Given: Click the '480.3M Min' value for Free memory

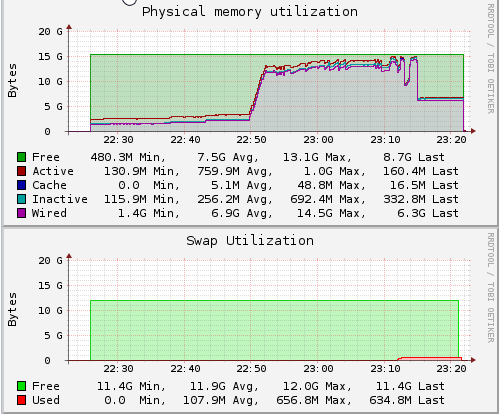Looking at the screenshot, I should (x=128, y=157).
